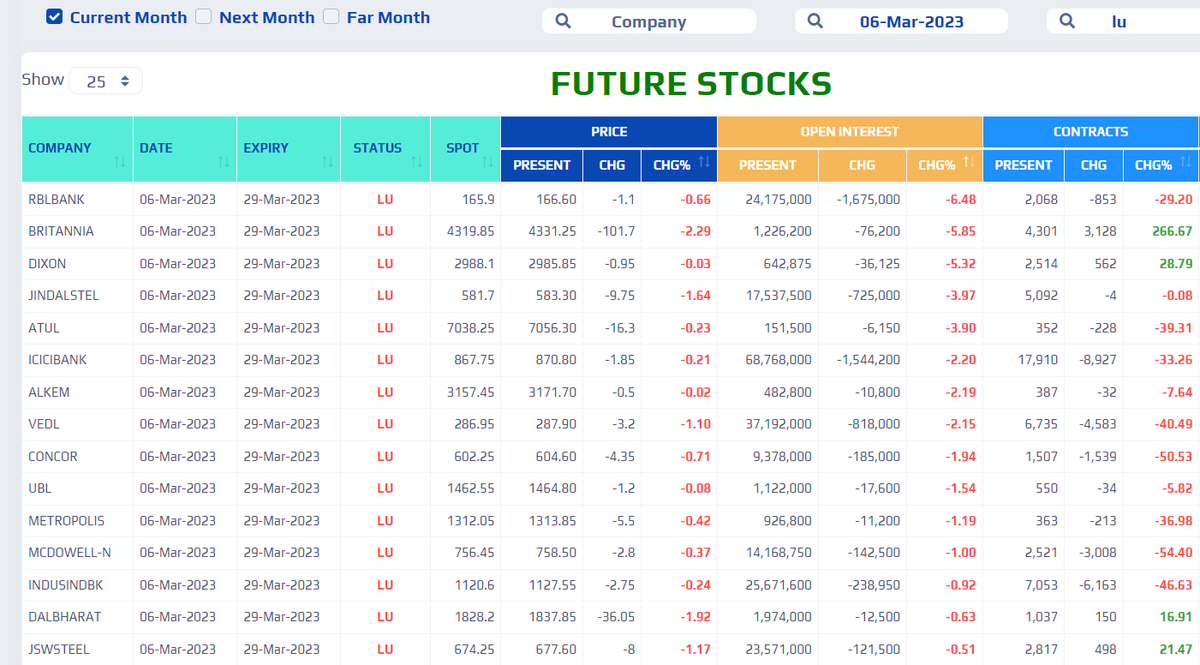Open the Show 25 entries dropdown
This screenshot has height=665, width=1200.
(x=106, y=82)
